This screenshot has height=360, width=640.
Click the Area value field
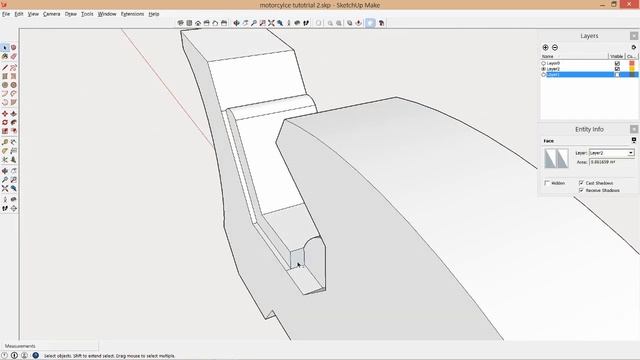click(612, 162)
